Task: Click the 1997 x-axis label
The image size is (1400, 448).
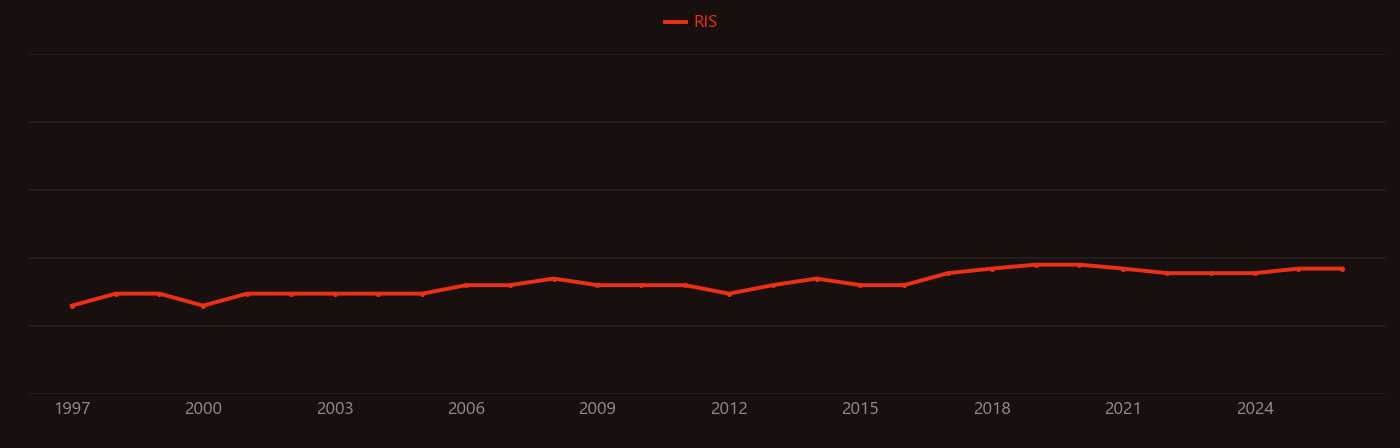Action: click(x=72, y=409)
